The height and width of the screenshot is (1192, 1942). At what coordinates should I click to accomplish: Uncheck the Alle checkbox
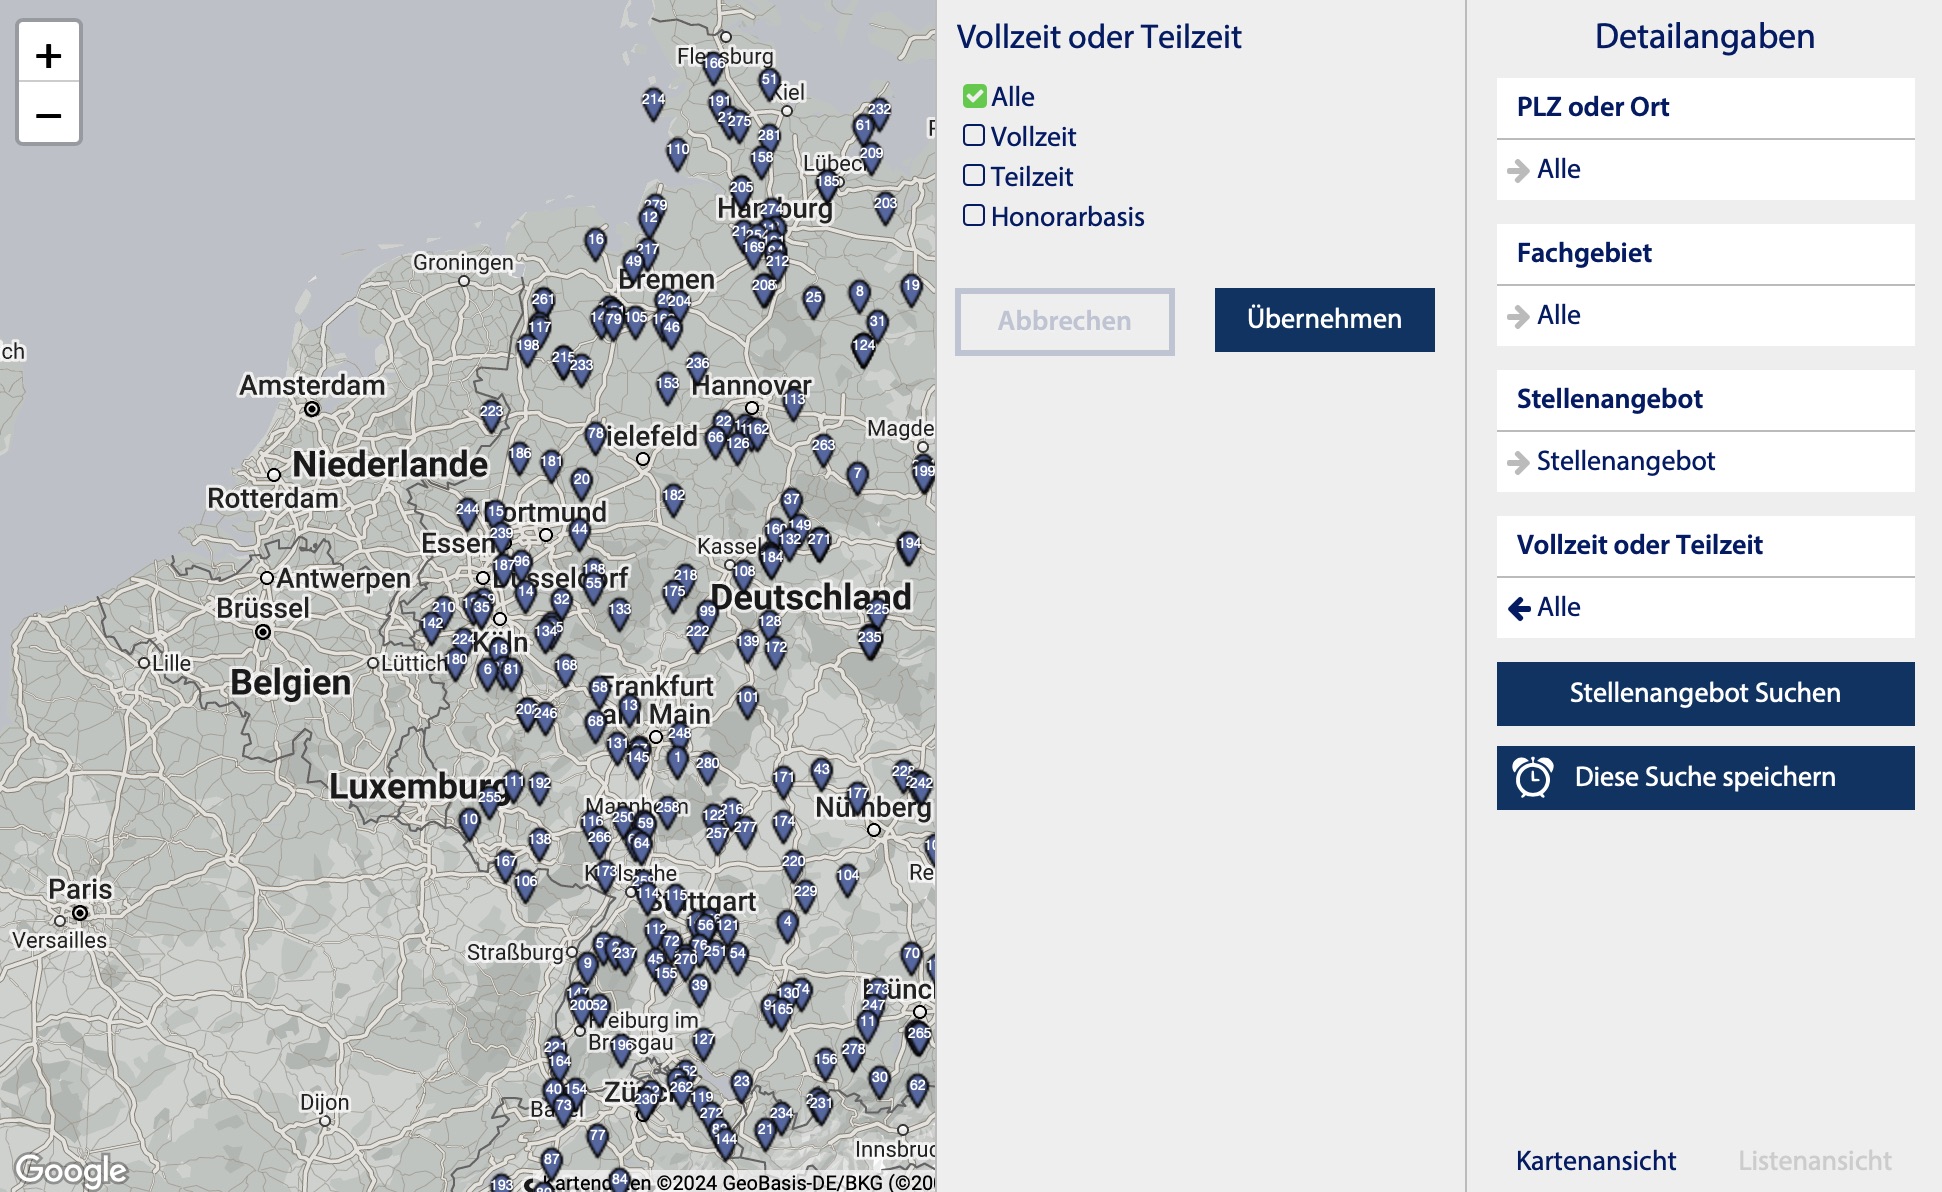pos(974,96)
